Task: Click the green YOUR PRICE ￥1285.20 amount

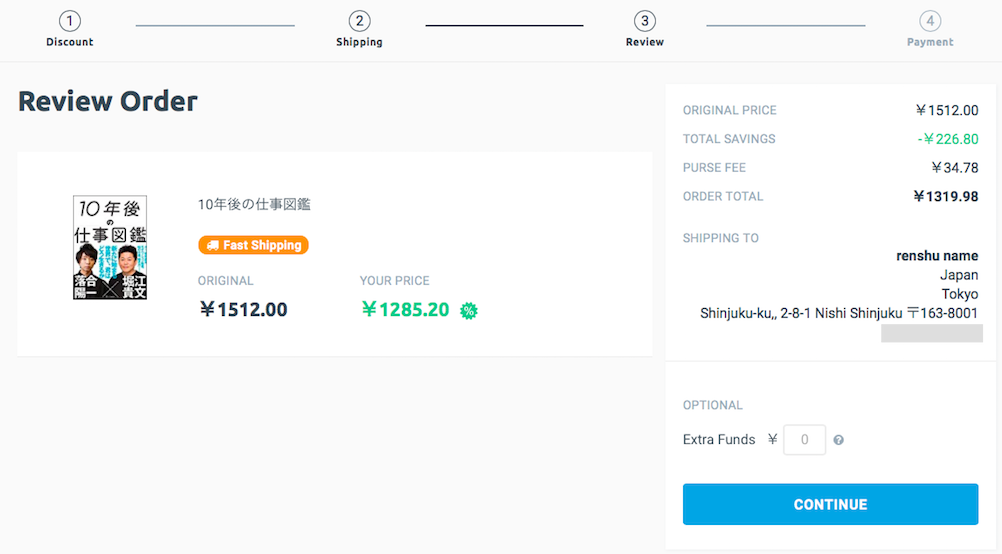Action: point(405,310)
